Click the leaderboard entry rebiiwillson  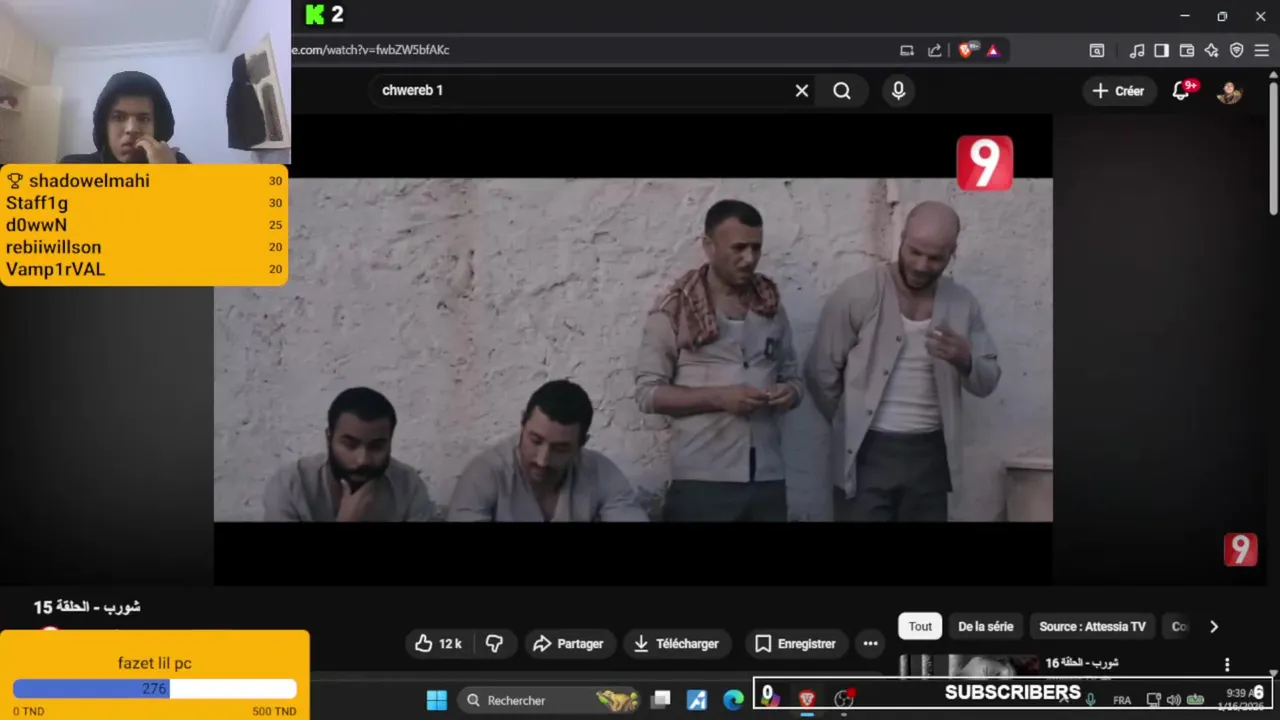[53, 247]
